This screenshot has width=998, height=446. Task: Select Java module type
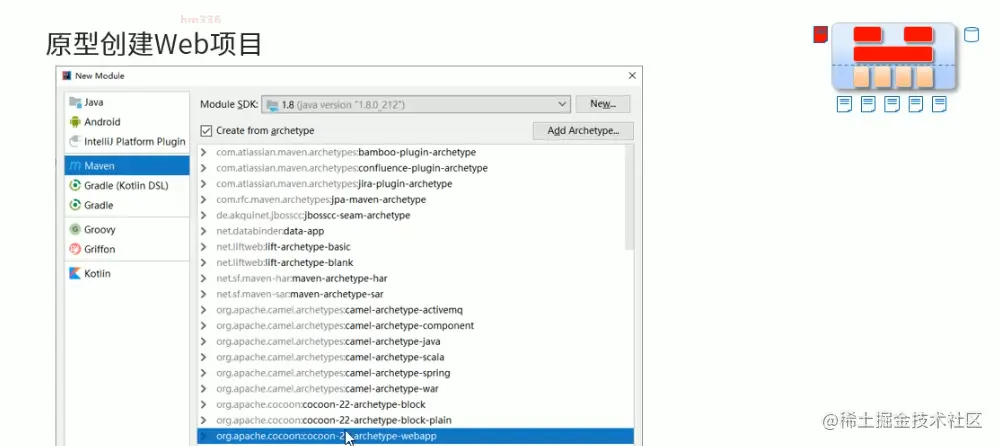pos(127,102)
